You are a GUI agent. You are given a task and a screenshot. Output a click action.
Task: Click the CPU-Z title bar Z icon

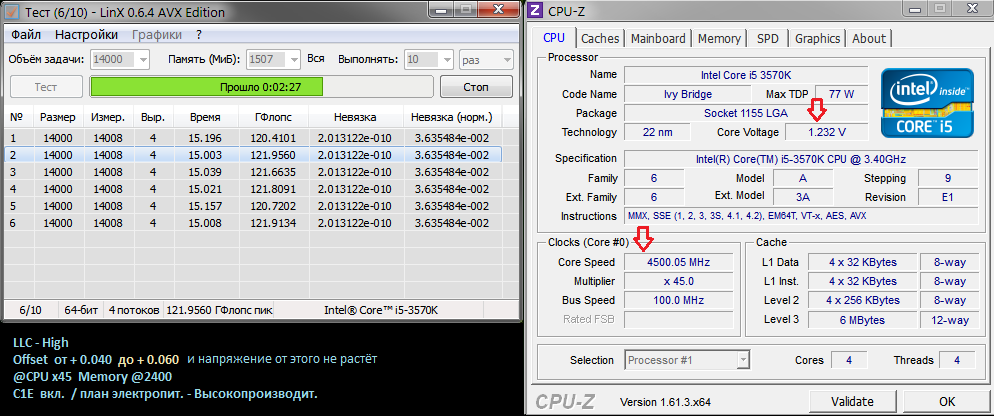pos(536,11)
